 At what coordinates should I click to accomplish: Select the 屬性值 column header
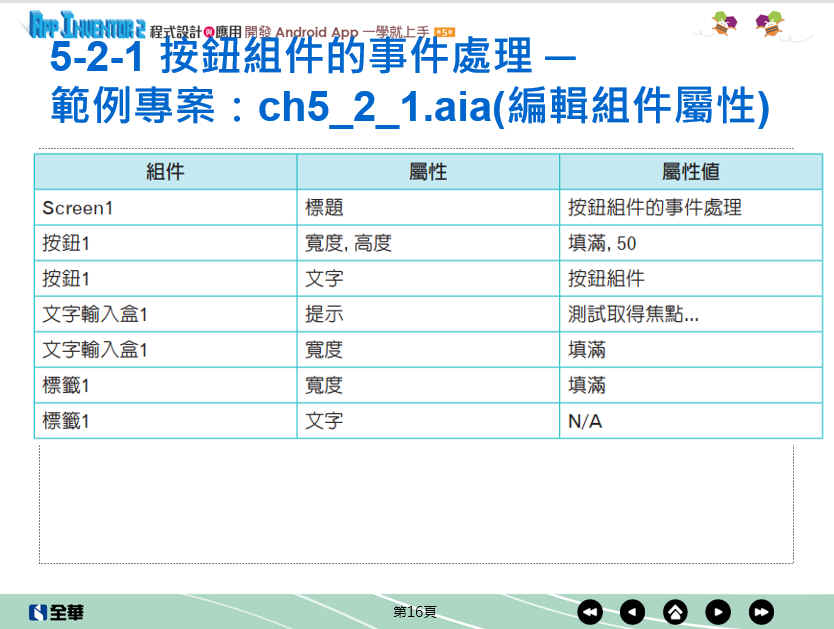tap(690, 172)
